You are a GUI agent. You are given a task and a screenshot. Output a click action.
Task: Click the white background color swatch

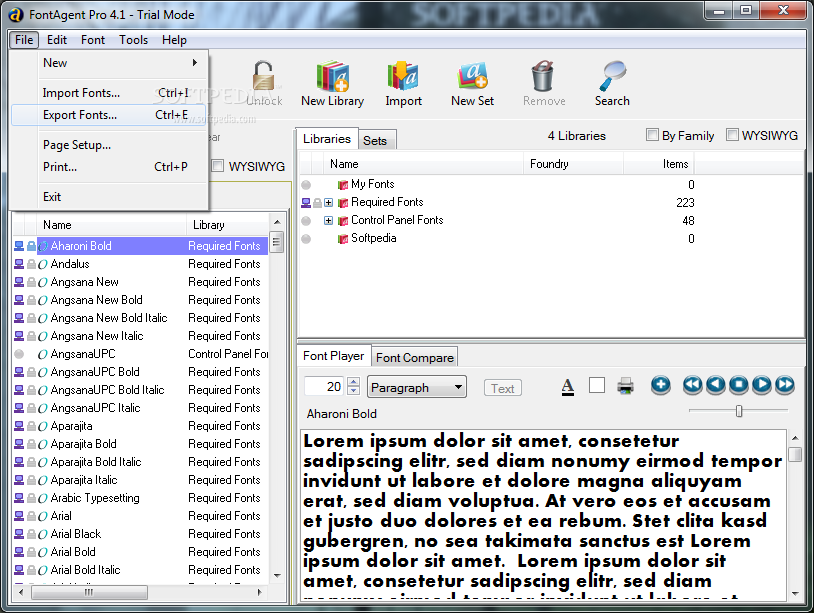click(x=597, y=386)
